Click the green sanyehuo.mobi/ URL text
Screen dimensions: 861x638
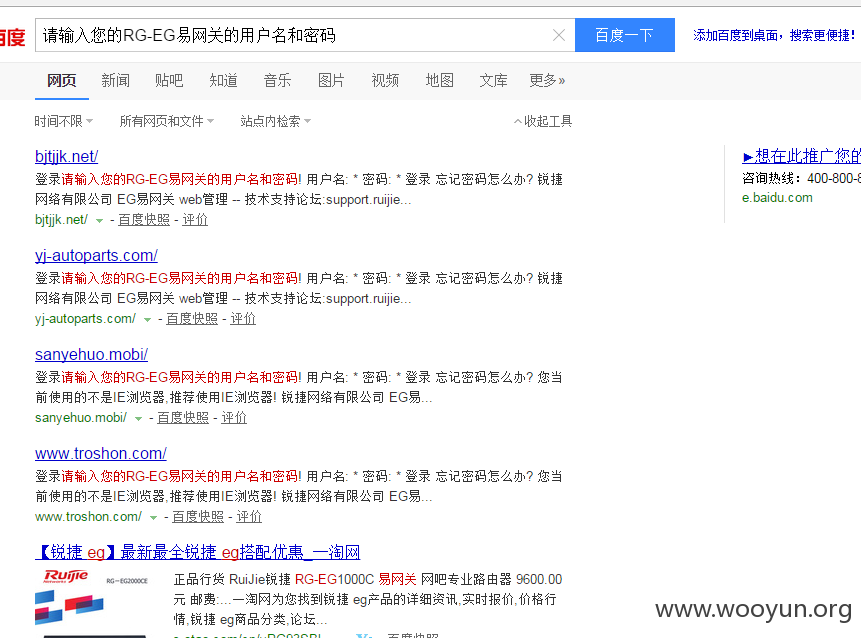point(81,418)
